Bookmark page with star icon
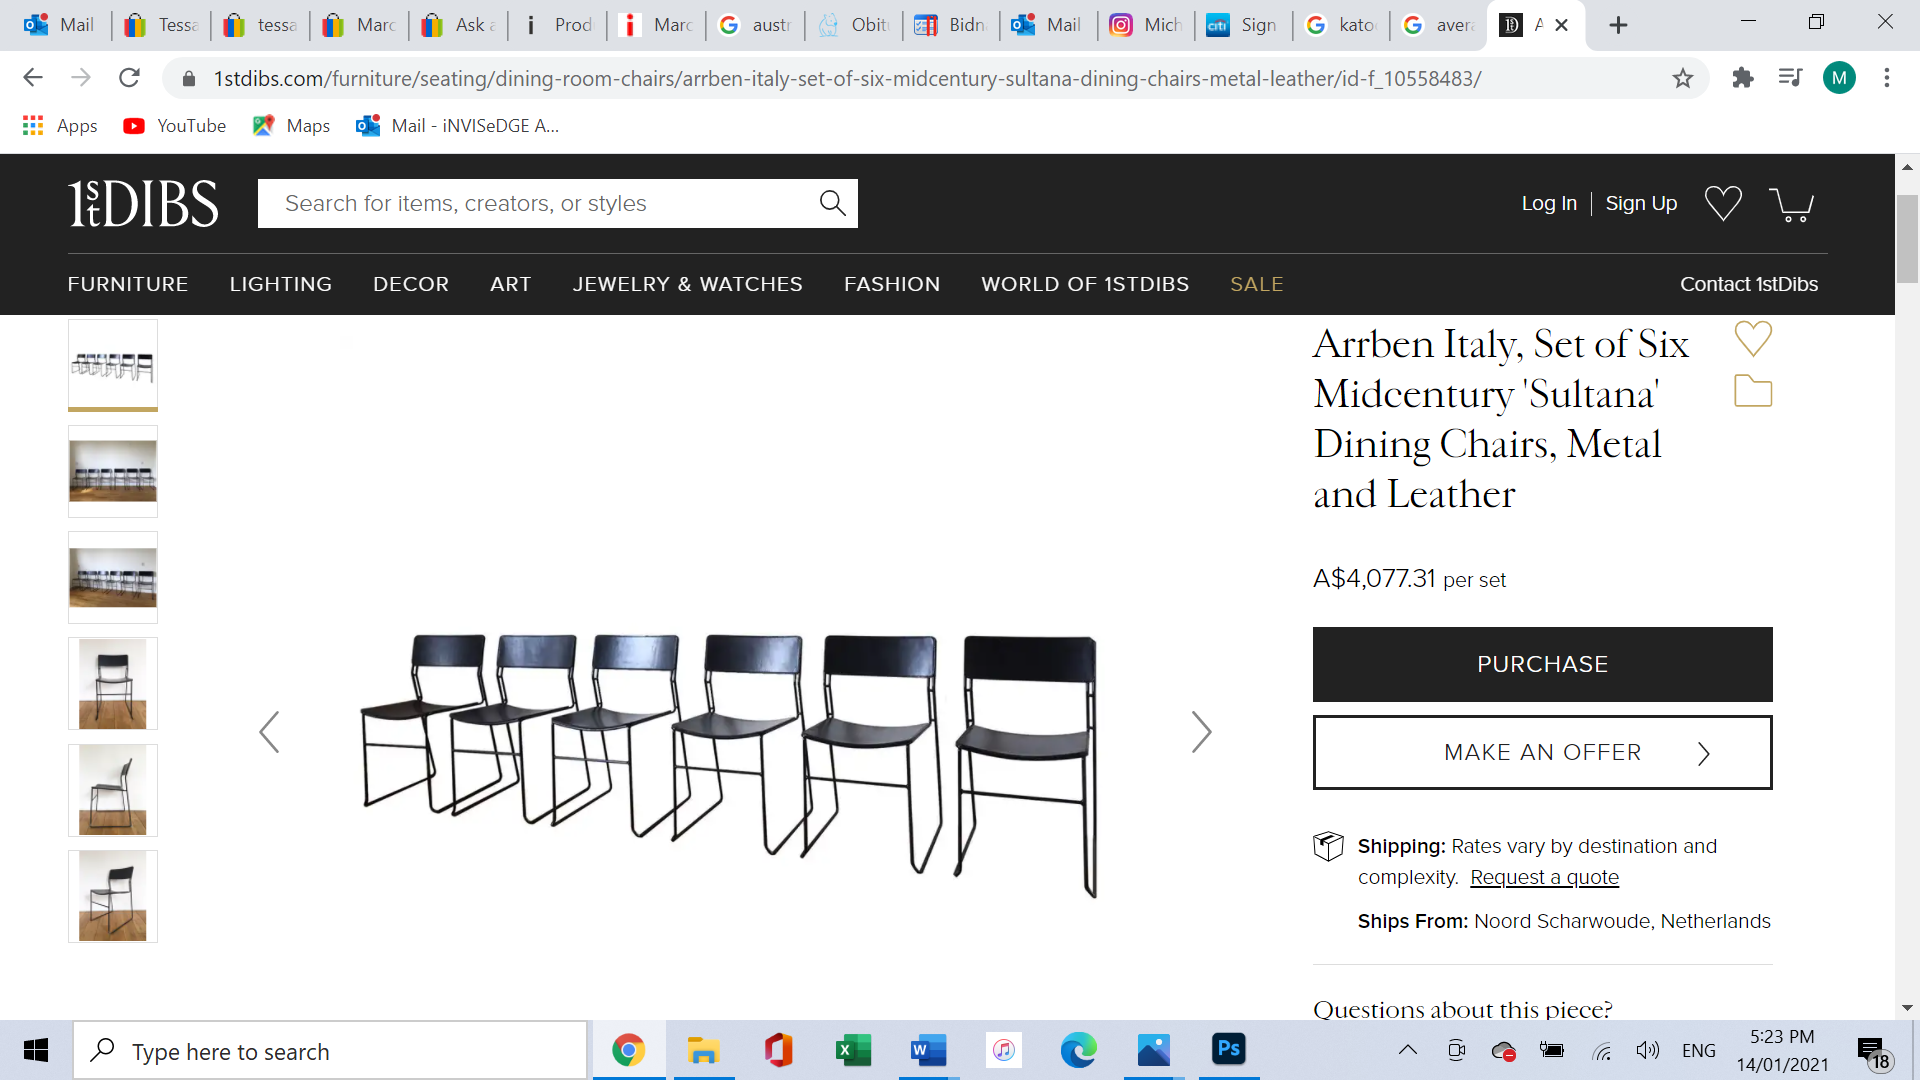The width and height of the screenshot is (1920, 1080). pos(1683,78)
